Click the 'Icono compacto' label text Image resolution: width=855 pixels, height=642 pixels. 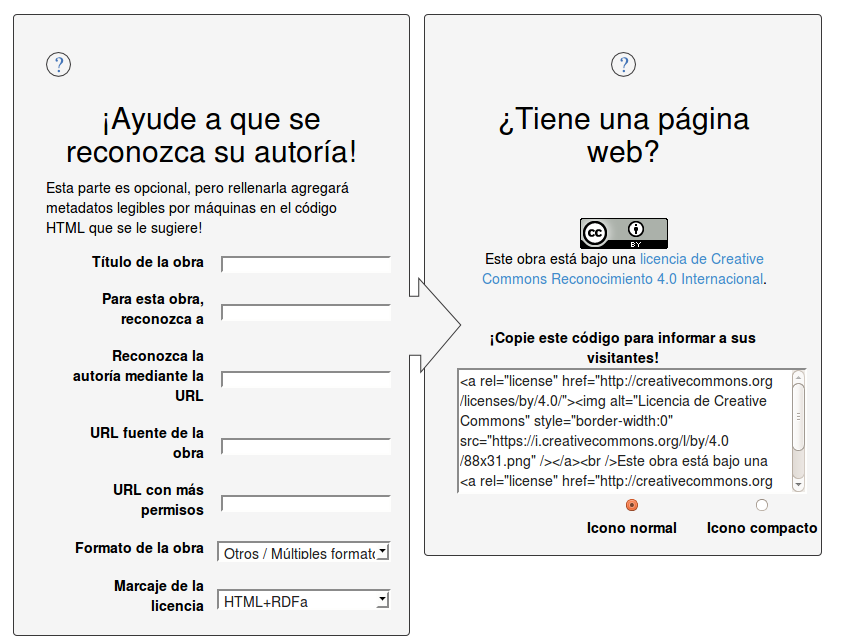(x=761, y=528)
